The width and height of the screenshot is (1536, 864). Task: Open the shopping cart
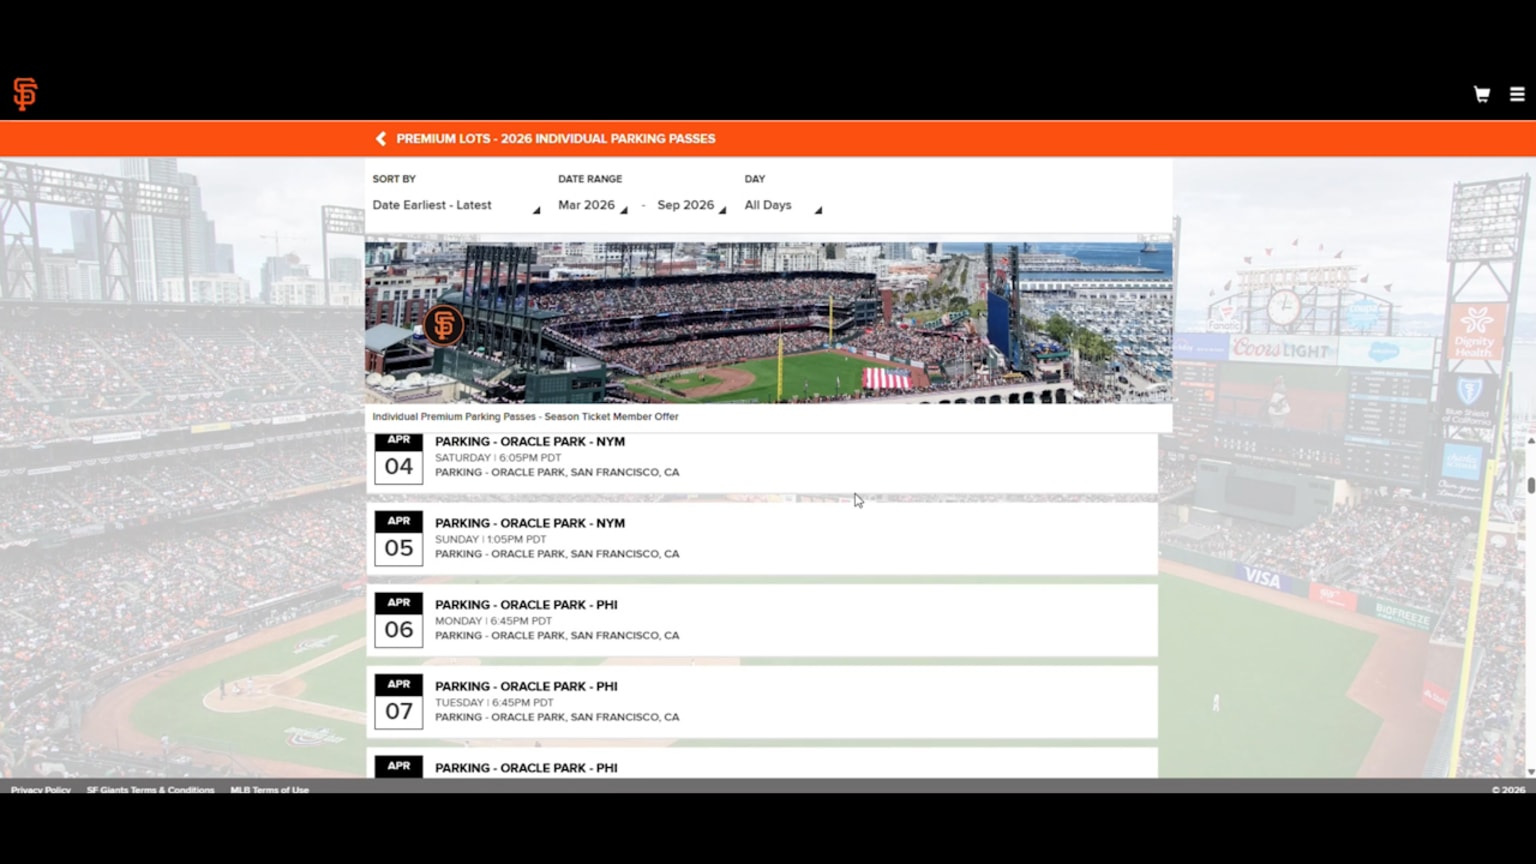[1482, 94]
